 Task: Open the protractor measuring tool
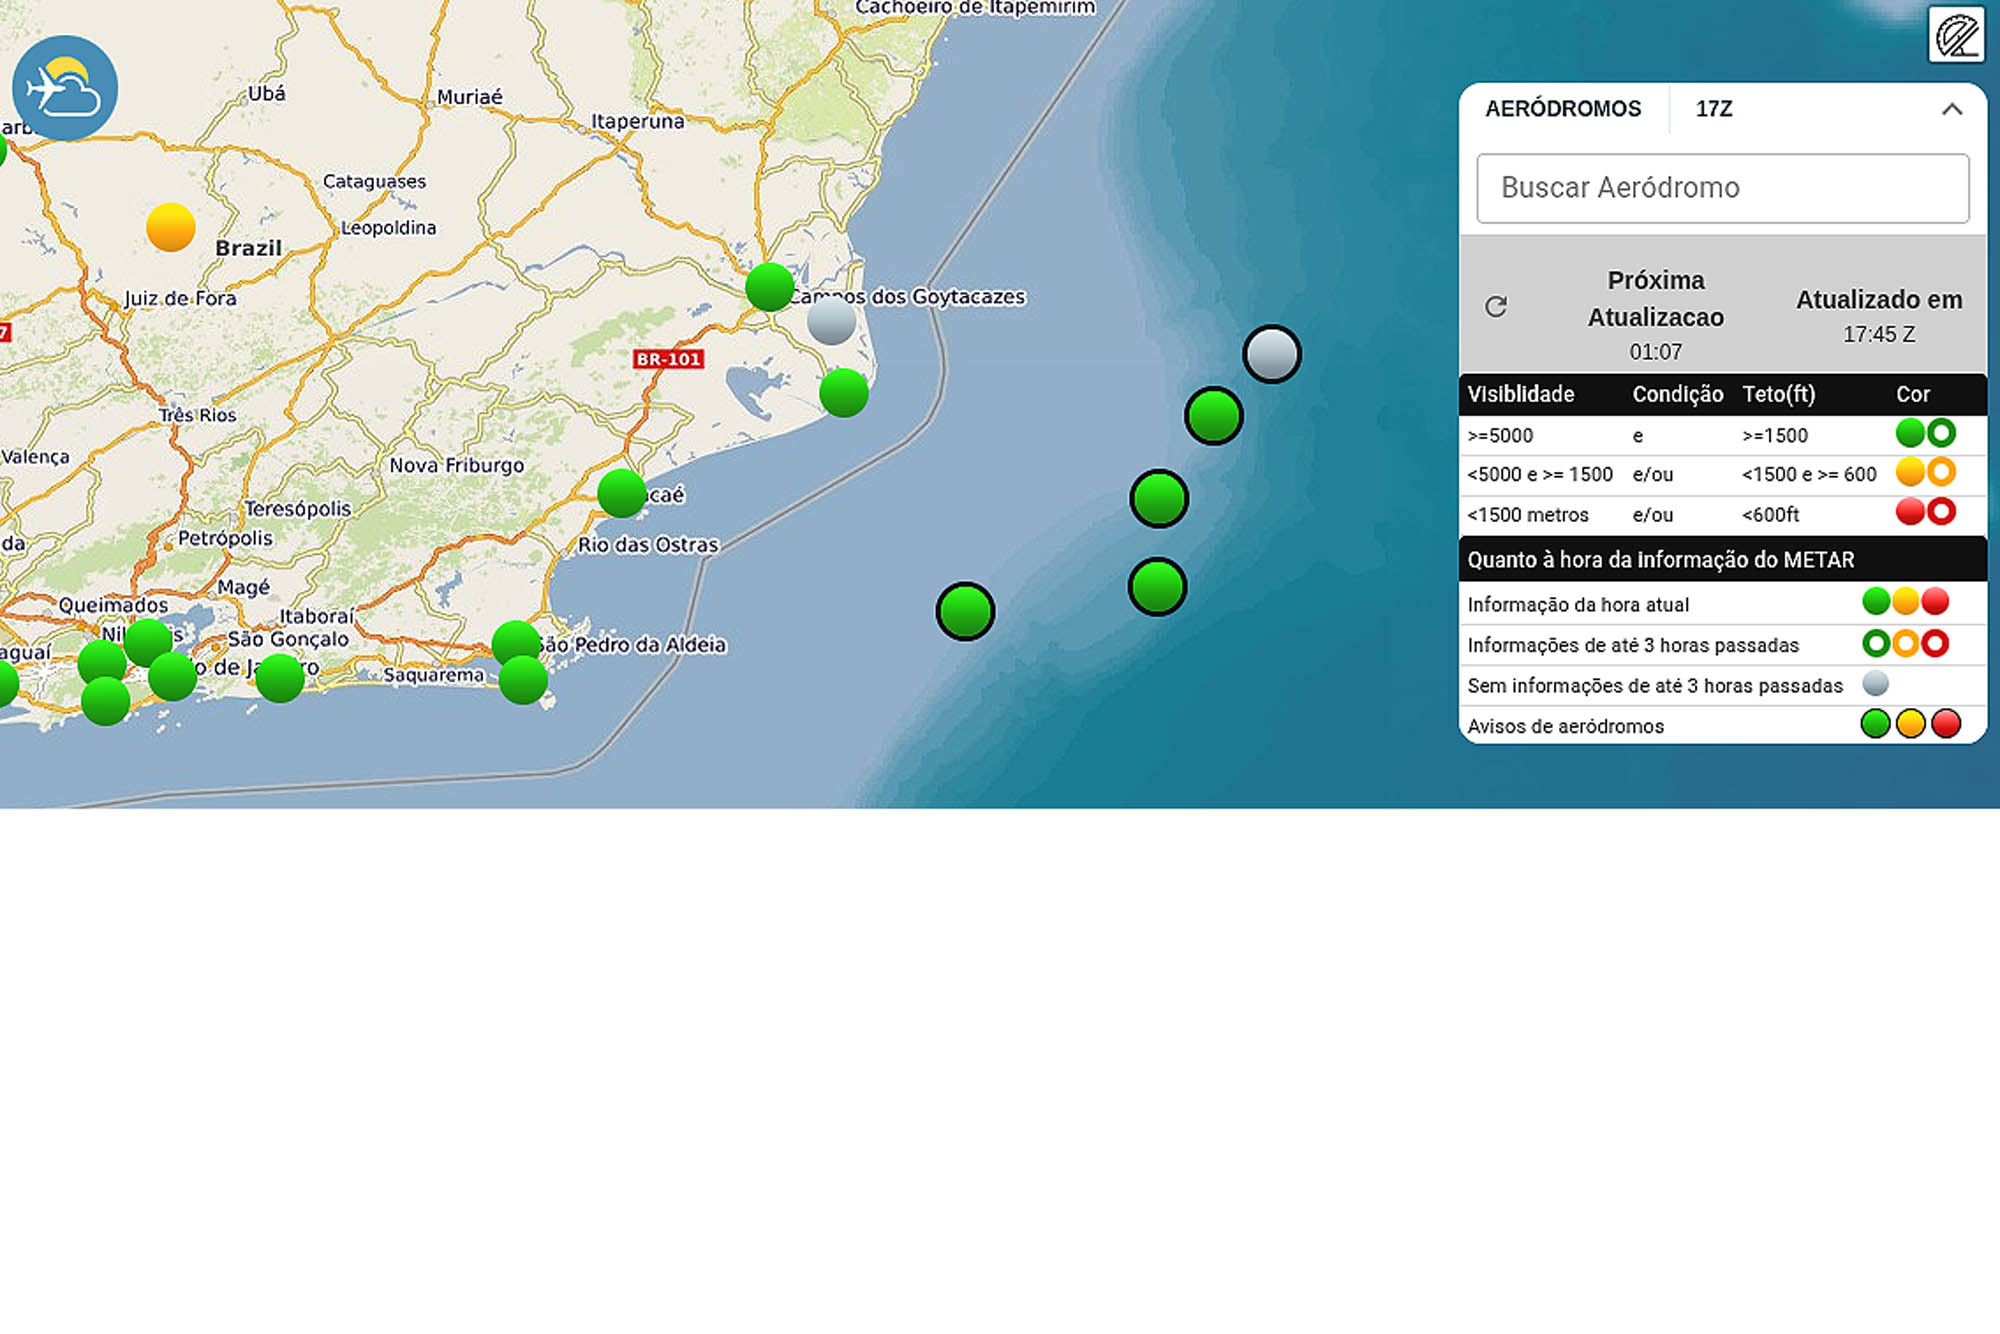click(1956, 36)
